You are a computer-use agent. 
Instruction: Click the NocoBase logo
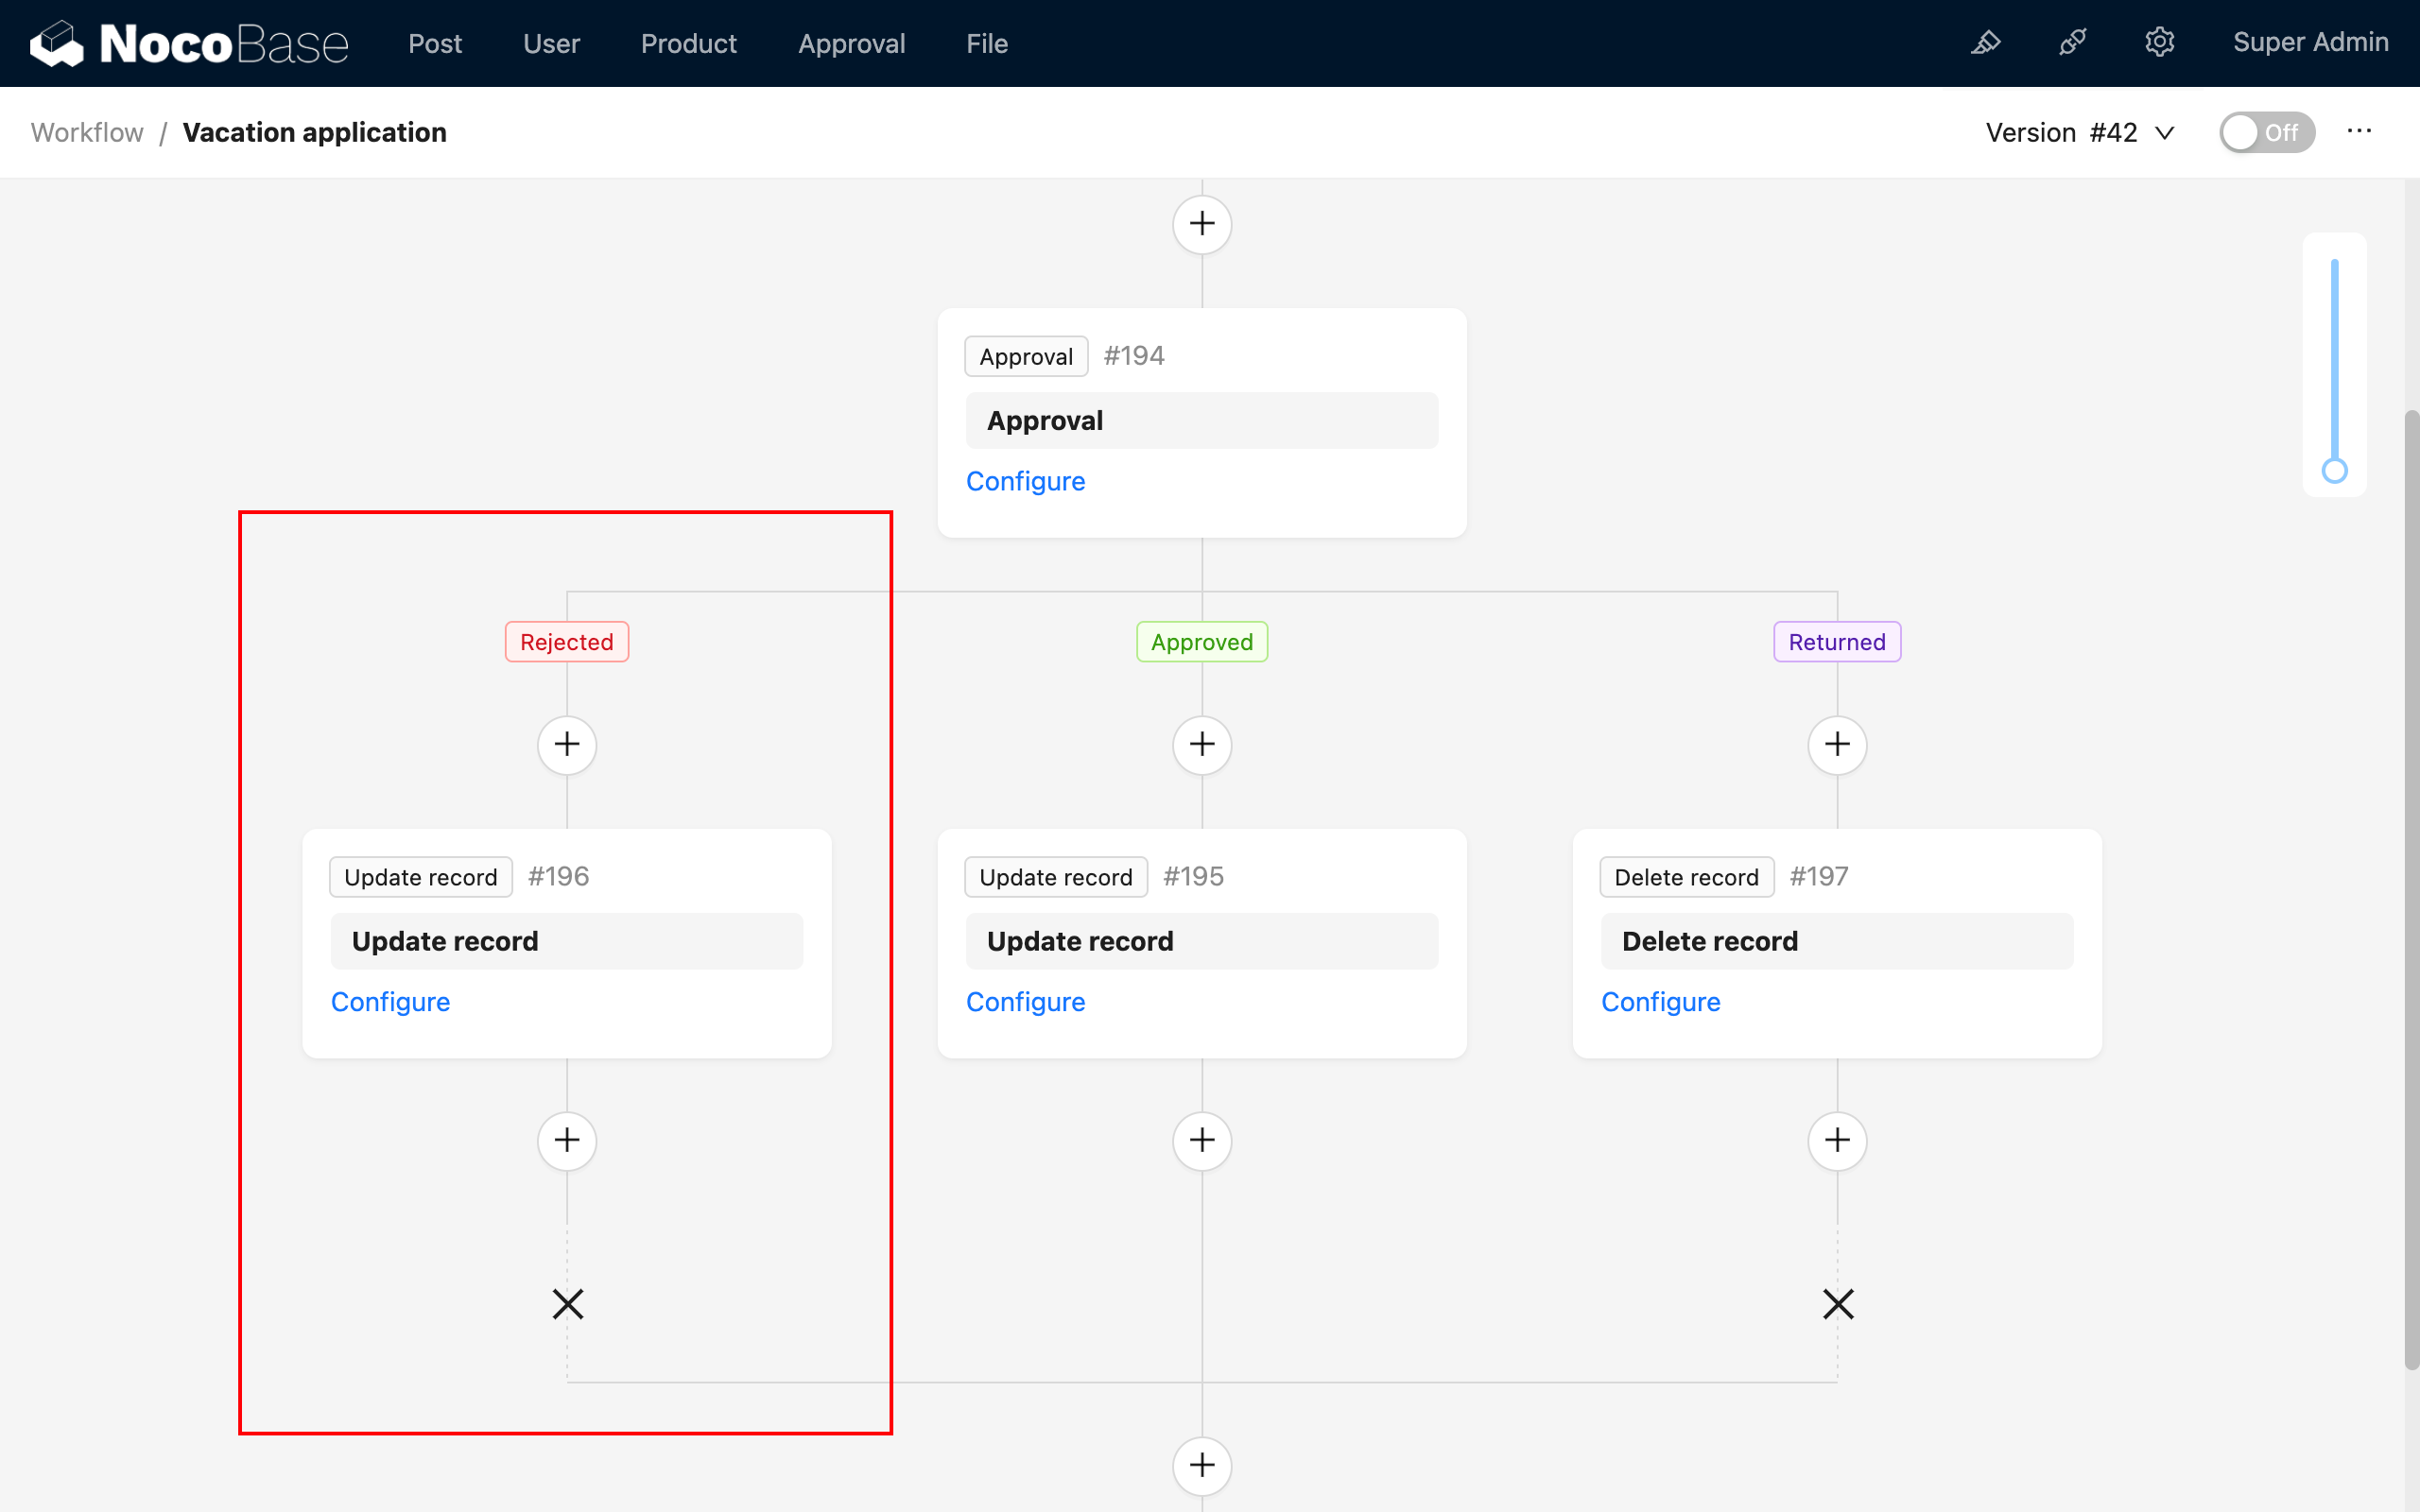click(x=189, y=43)
